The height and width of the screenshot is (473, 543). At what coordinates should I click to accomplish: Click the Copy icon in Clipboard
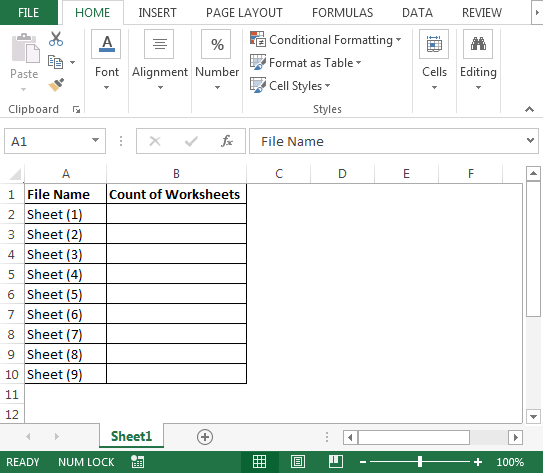pos(55,62)
